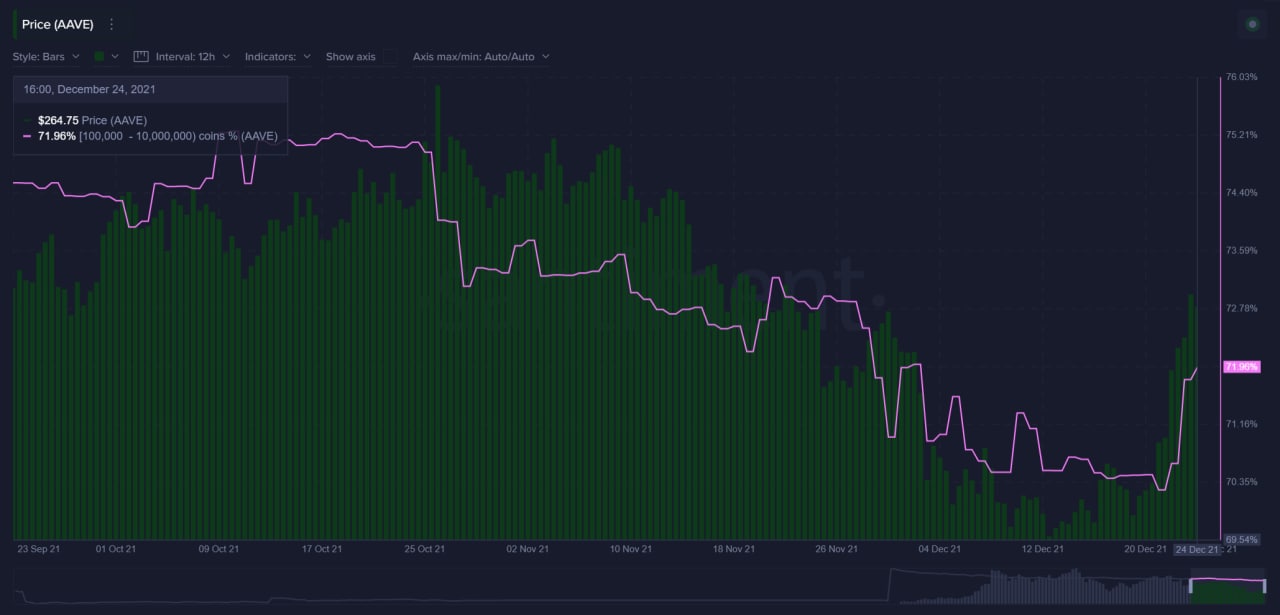Viewport: 1280px width, 615px height.
Task: Click the interval ruler icon
Action: [x=140, y=57]
